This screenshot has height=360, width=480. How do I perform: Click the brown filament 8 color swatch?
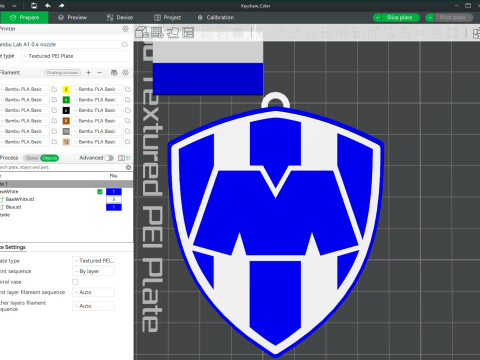[x=66, y=121]
